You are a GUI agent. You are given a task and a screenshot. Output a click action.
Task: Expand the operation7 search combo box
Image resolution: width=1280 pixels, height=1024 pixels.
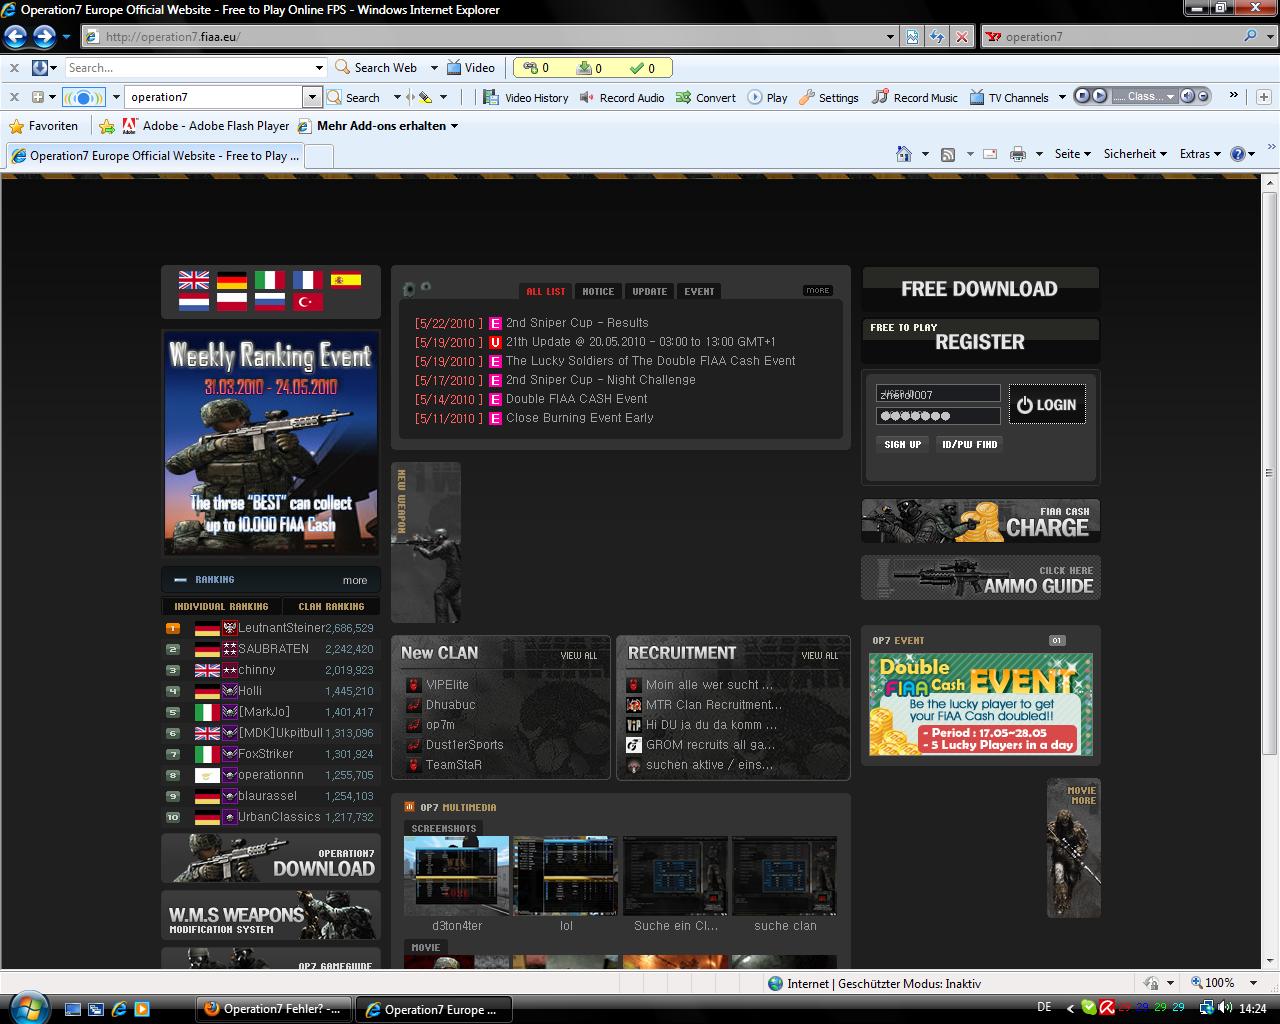pyautogui.click(x=312, y=97)
